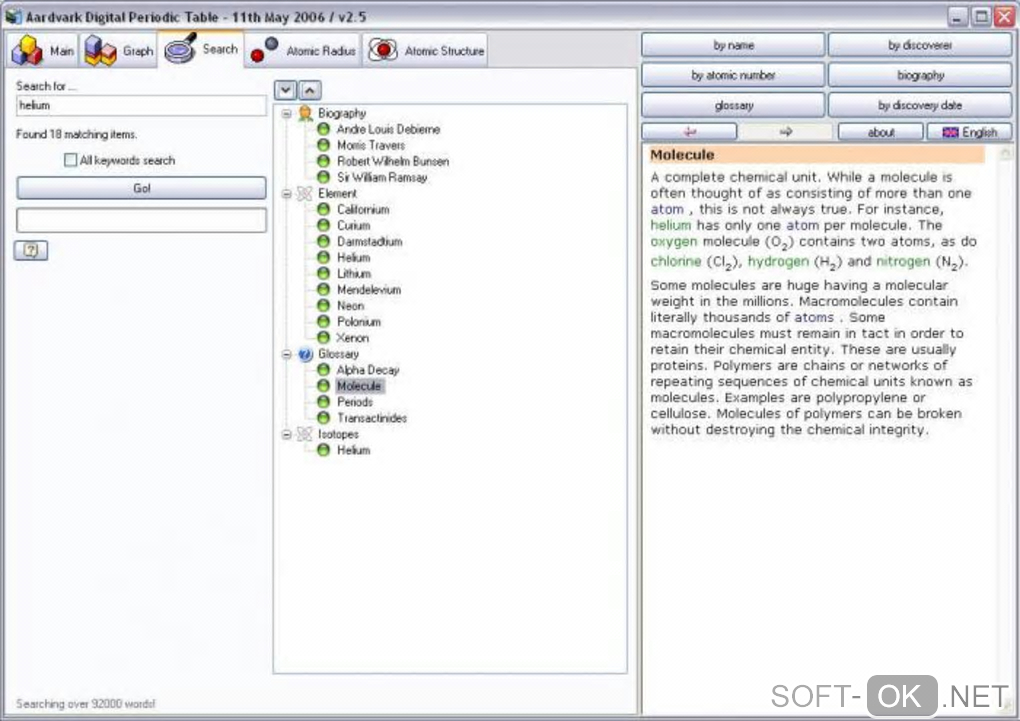Open the about button
Screen dimensions: 1020x721
coord(881,131)
